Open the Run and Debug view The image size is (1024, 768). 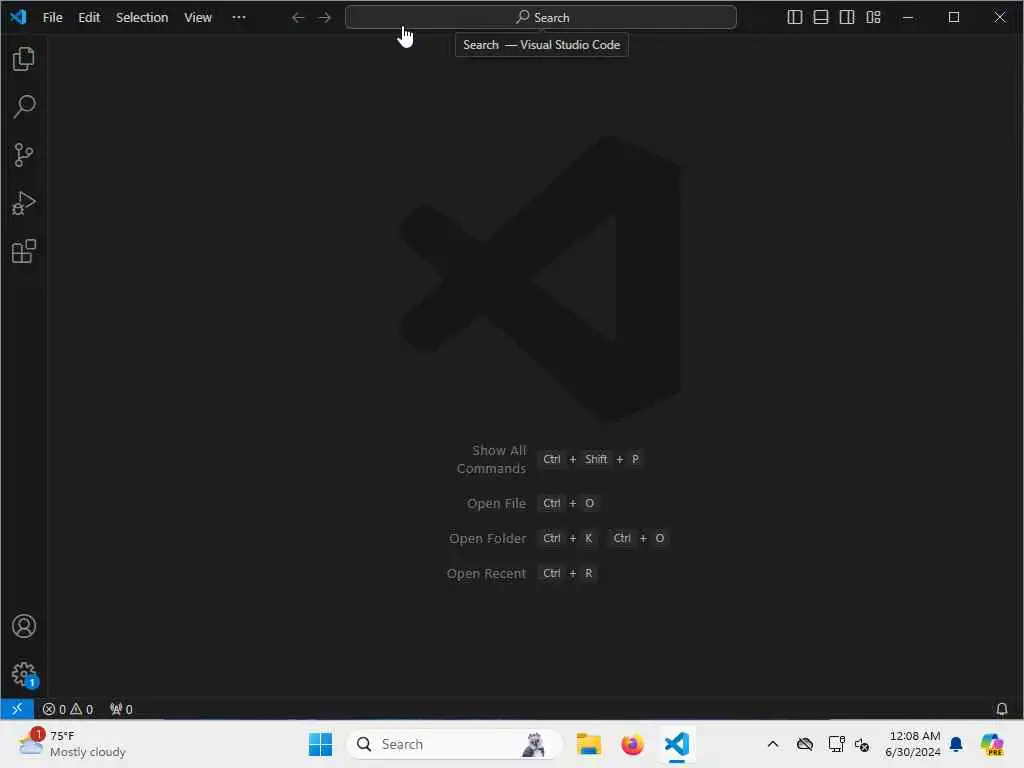24,203
